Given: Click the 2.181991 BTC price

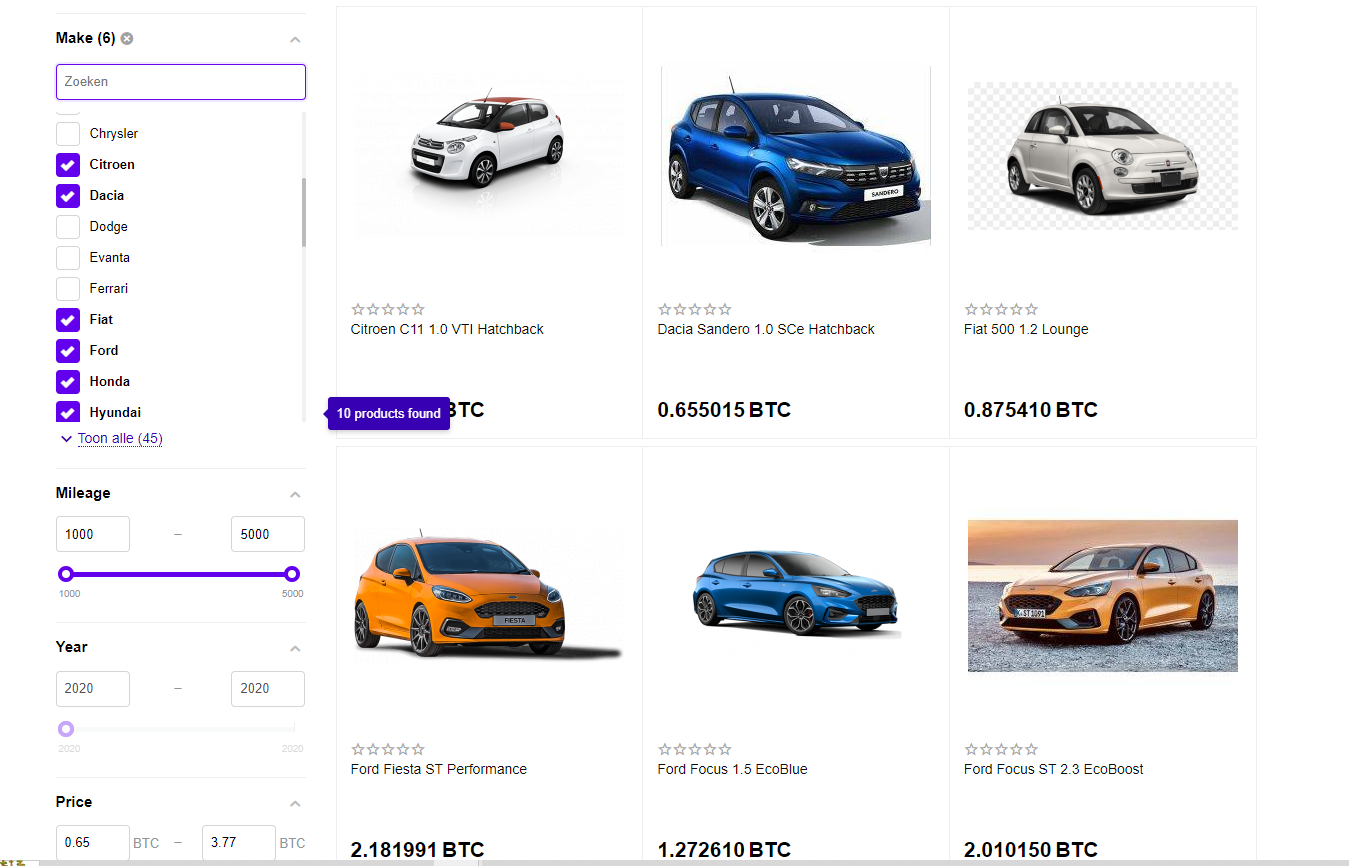Looking at the screenshot, I should (417, 850).
